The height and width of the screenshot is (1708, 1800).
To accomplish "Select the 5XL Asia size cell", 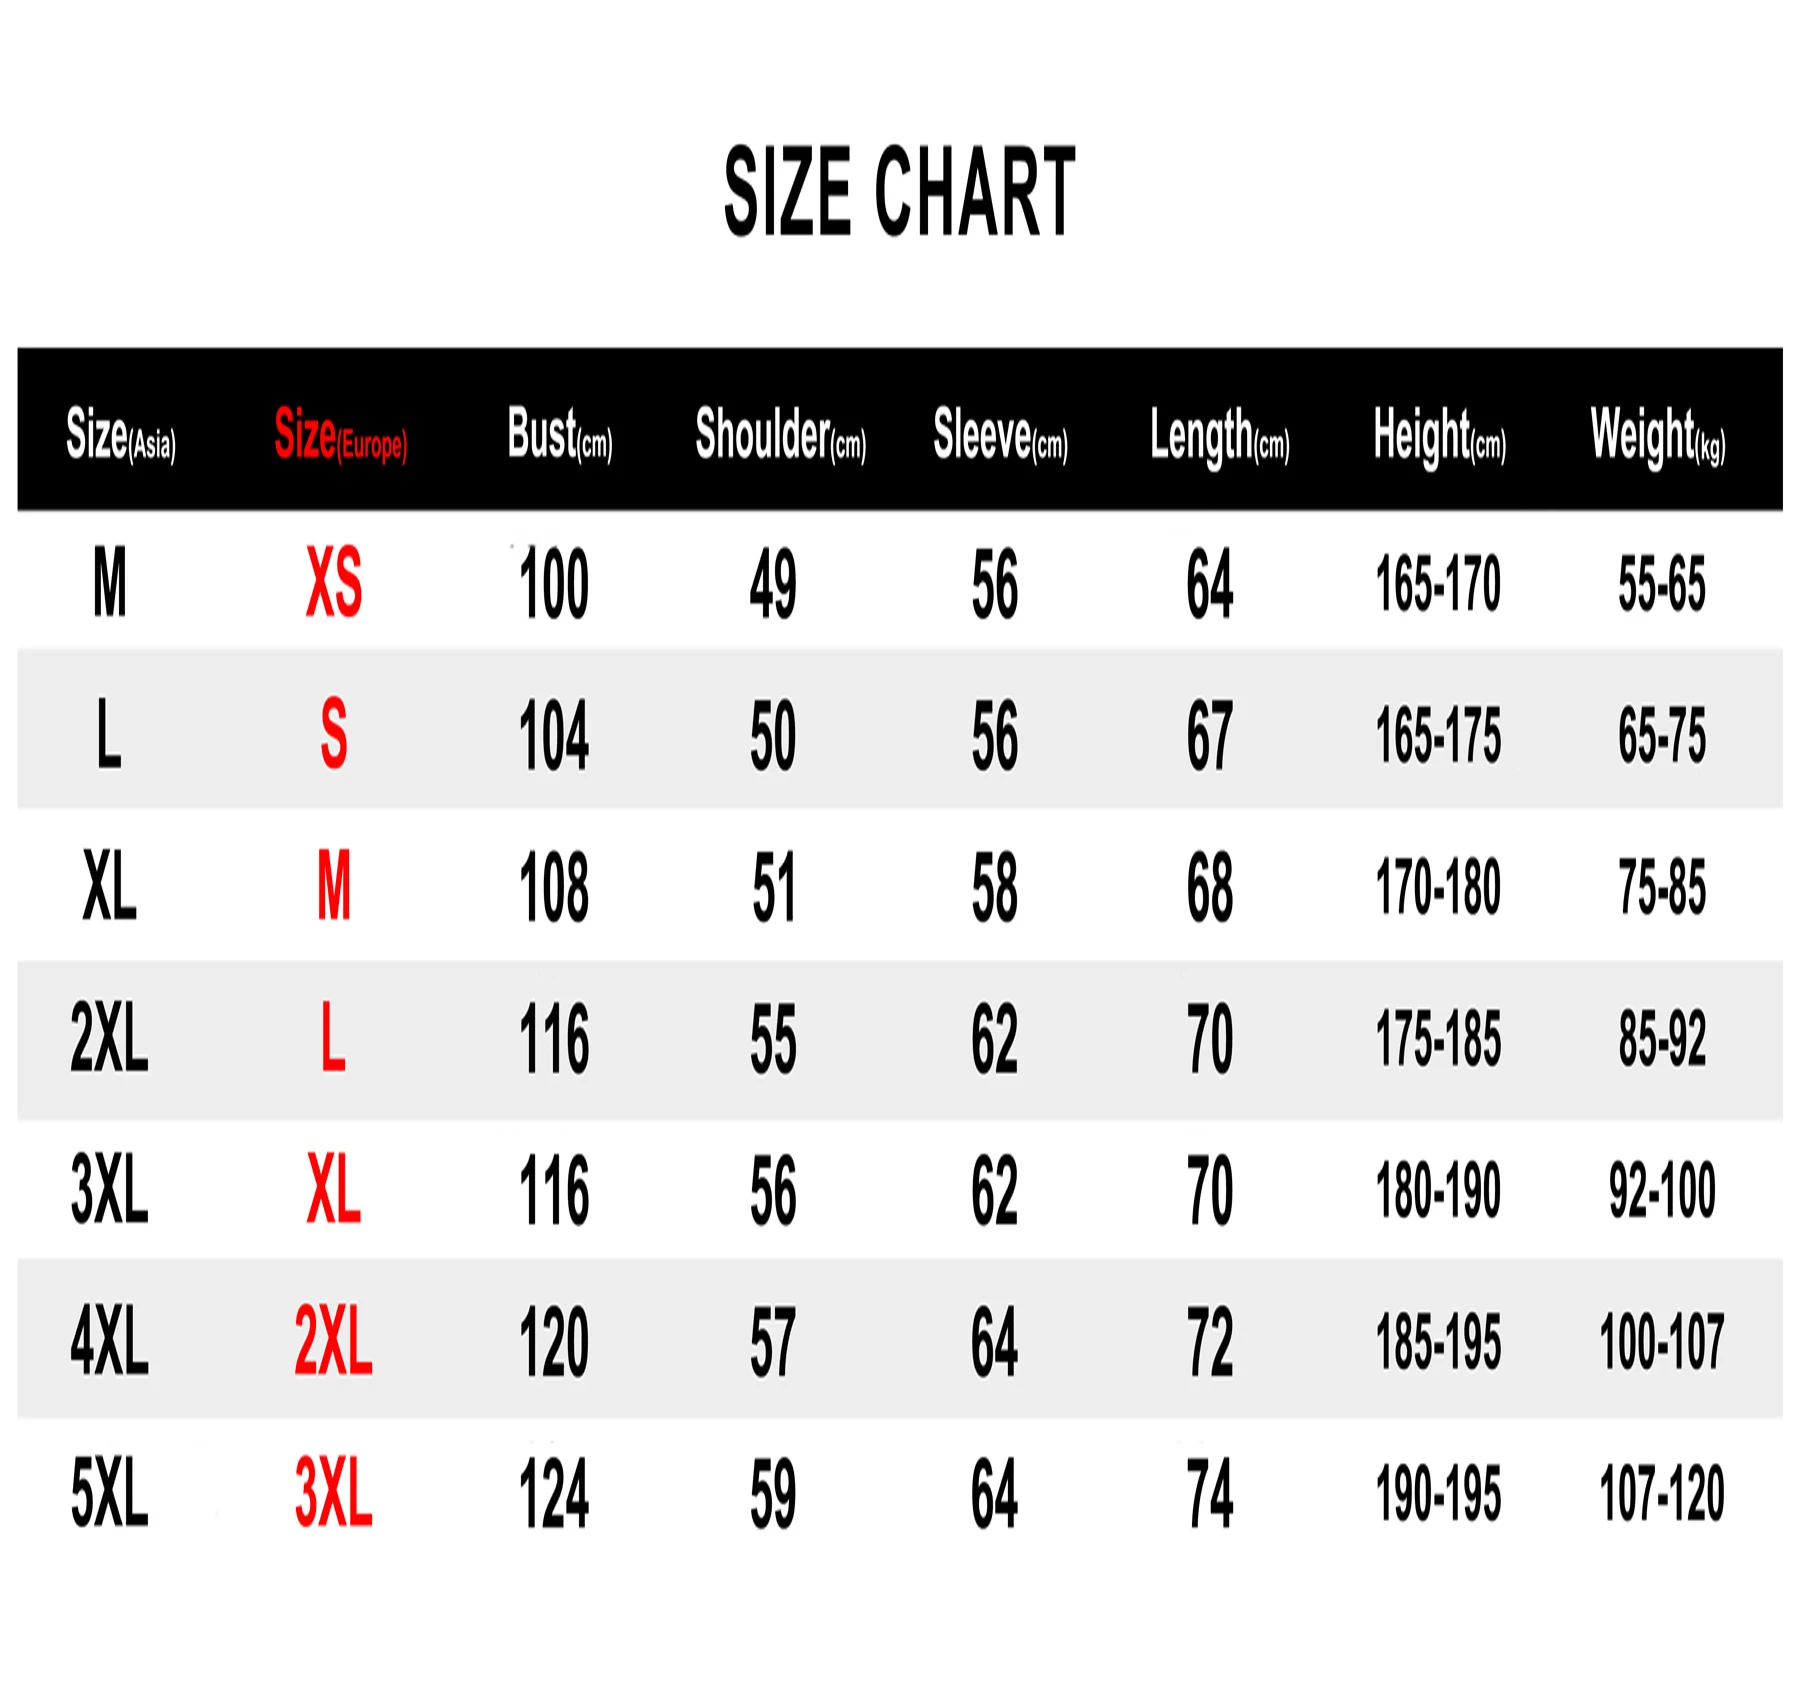I will click(x=109, y=1493).
